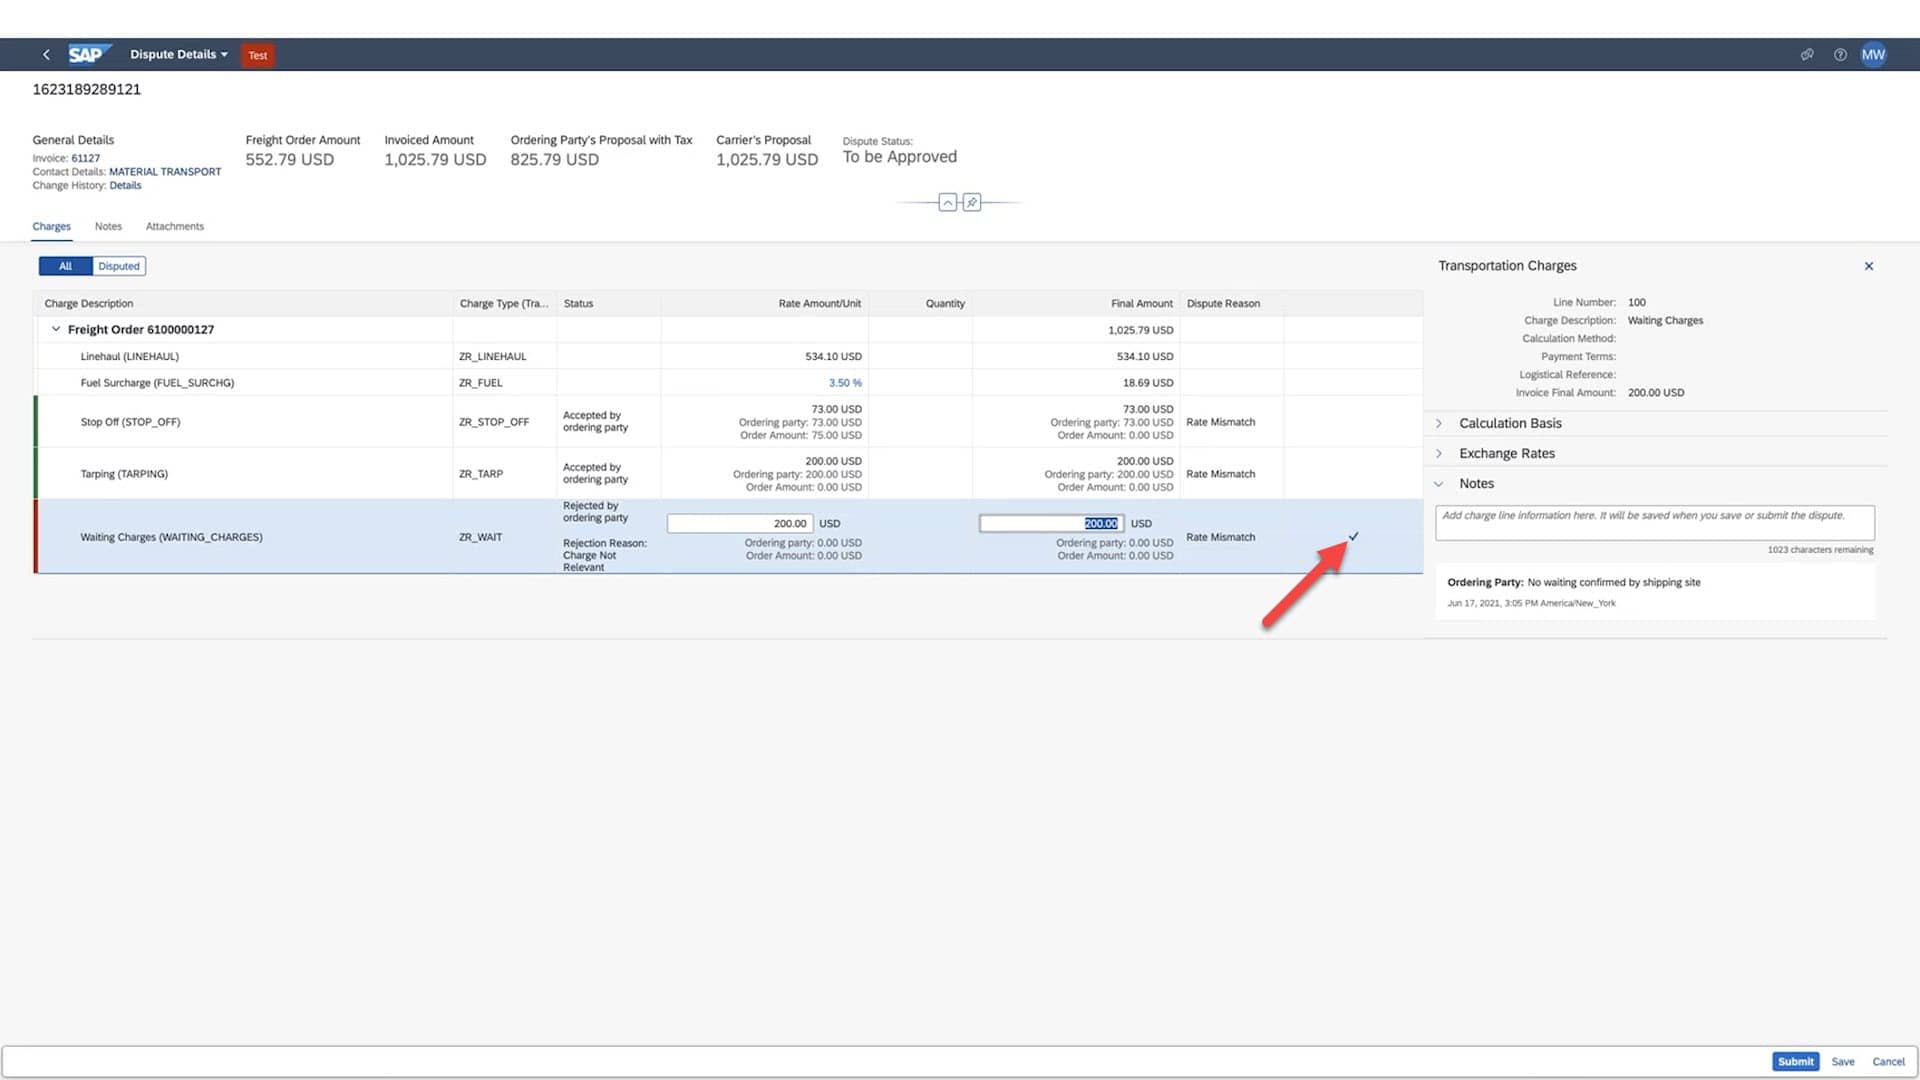Switch to the Notes tab
Viewport: 1920px width, 1080px height.
(x=108, y=226)
